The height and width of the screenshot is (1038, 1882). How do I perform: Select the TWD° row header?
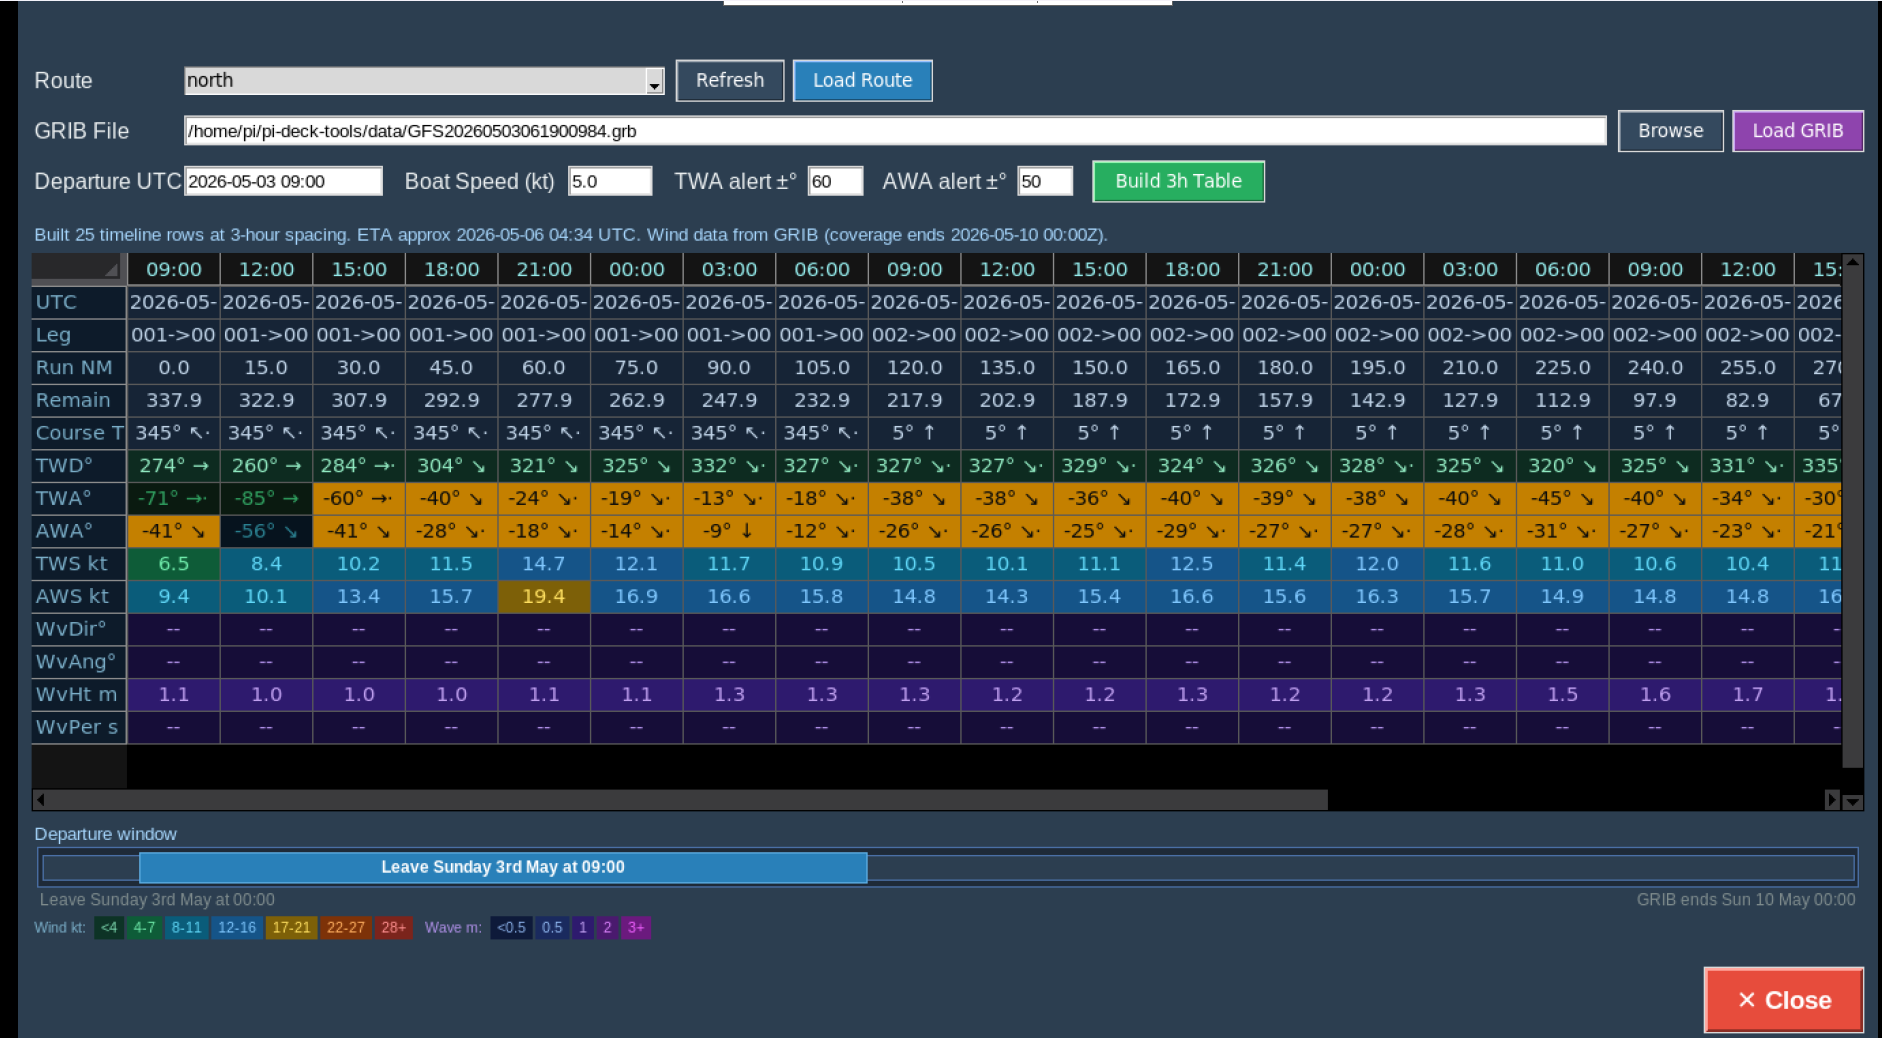(78, 465)
